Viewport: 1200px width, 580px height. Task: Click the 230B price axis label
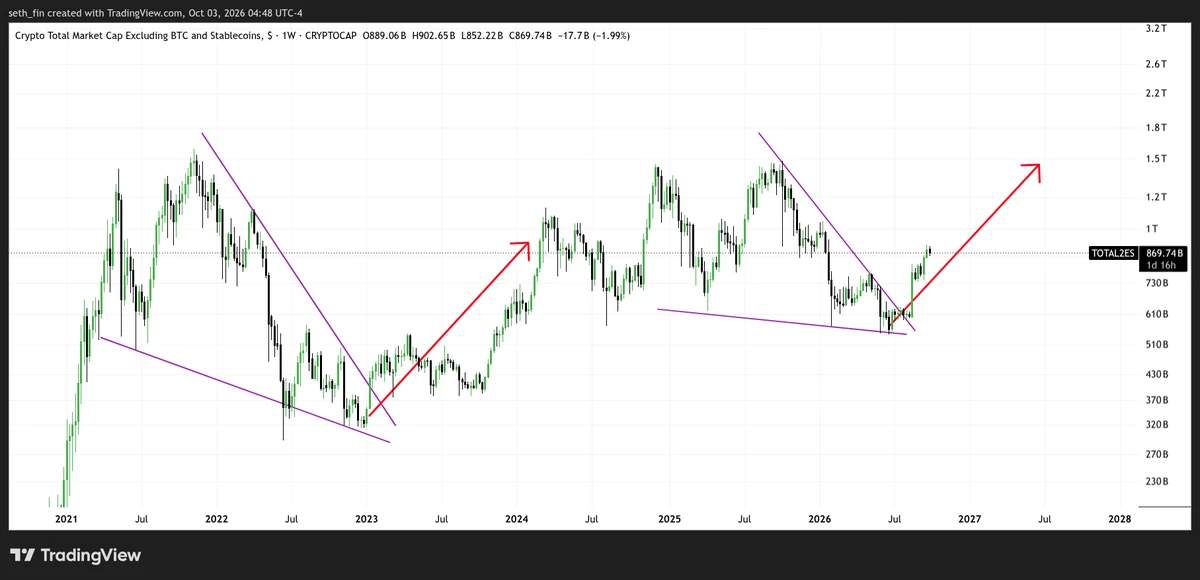pos(1158,482)
